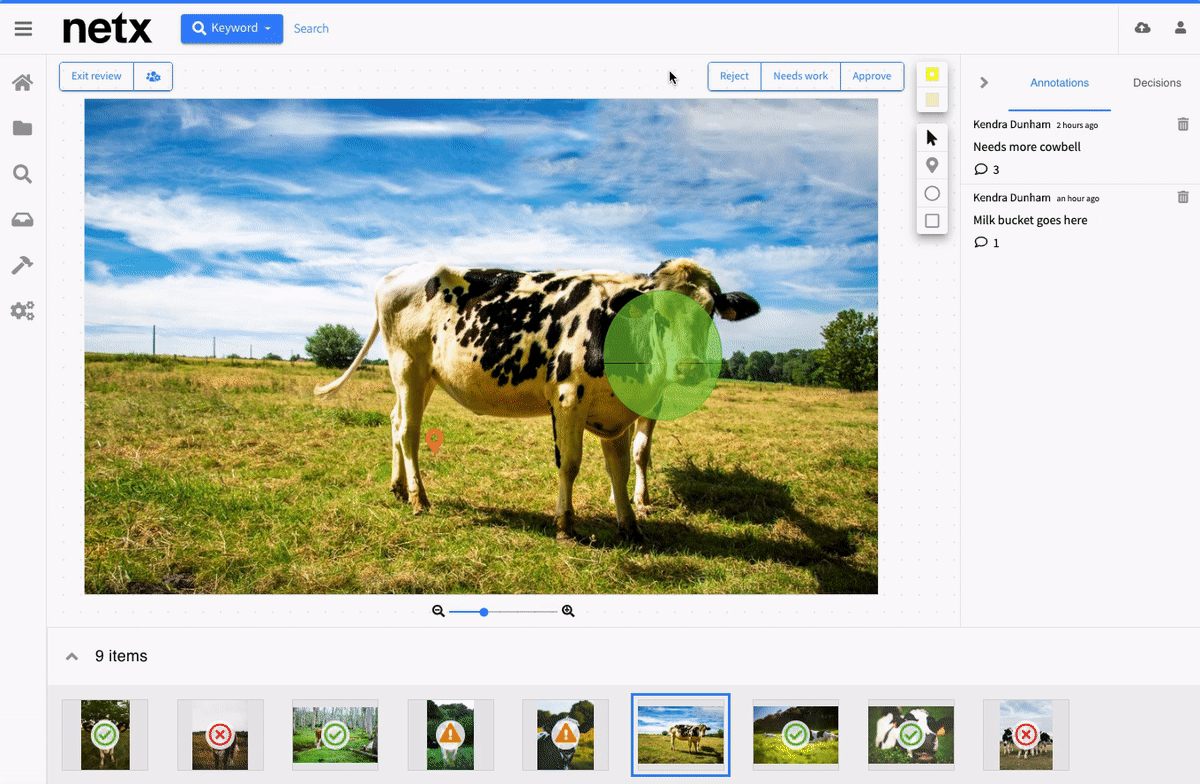Select the last thumbnail with rejected mark
Screen dimensions: 1200x784
pyautogui.click(x=1025, y=735)
